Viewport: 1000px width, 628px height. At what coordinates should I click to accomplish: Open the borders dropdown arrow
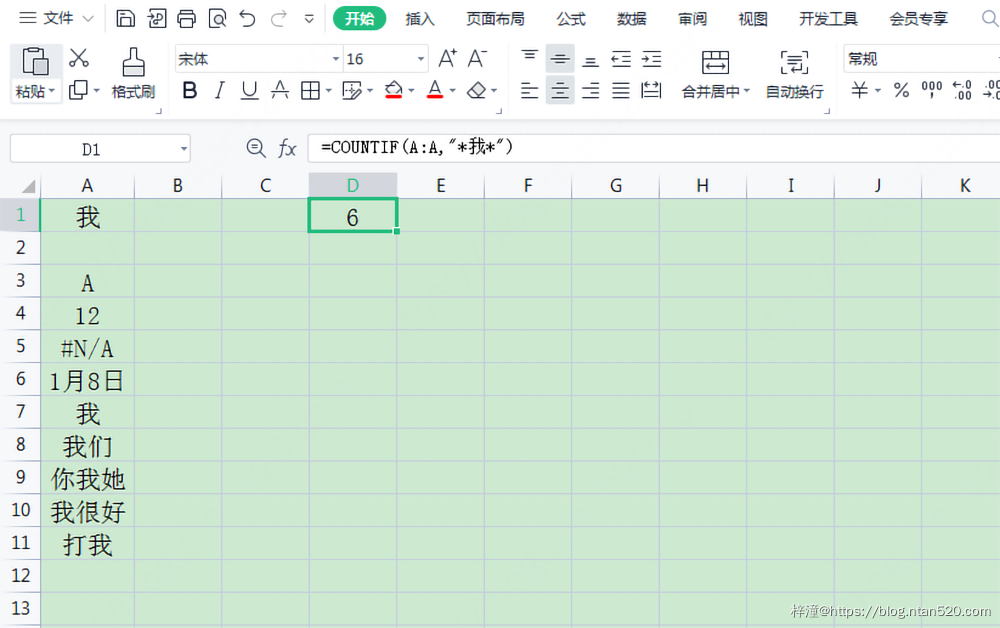coord(328,91)
